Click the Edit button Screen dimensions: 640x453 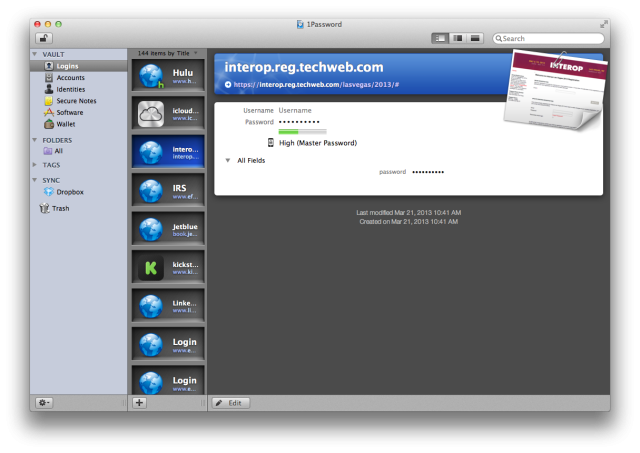(231, 403)
